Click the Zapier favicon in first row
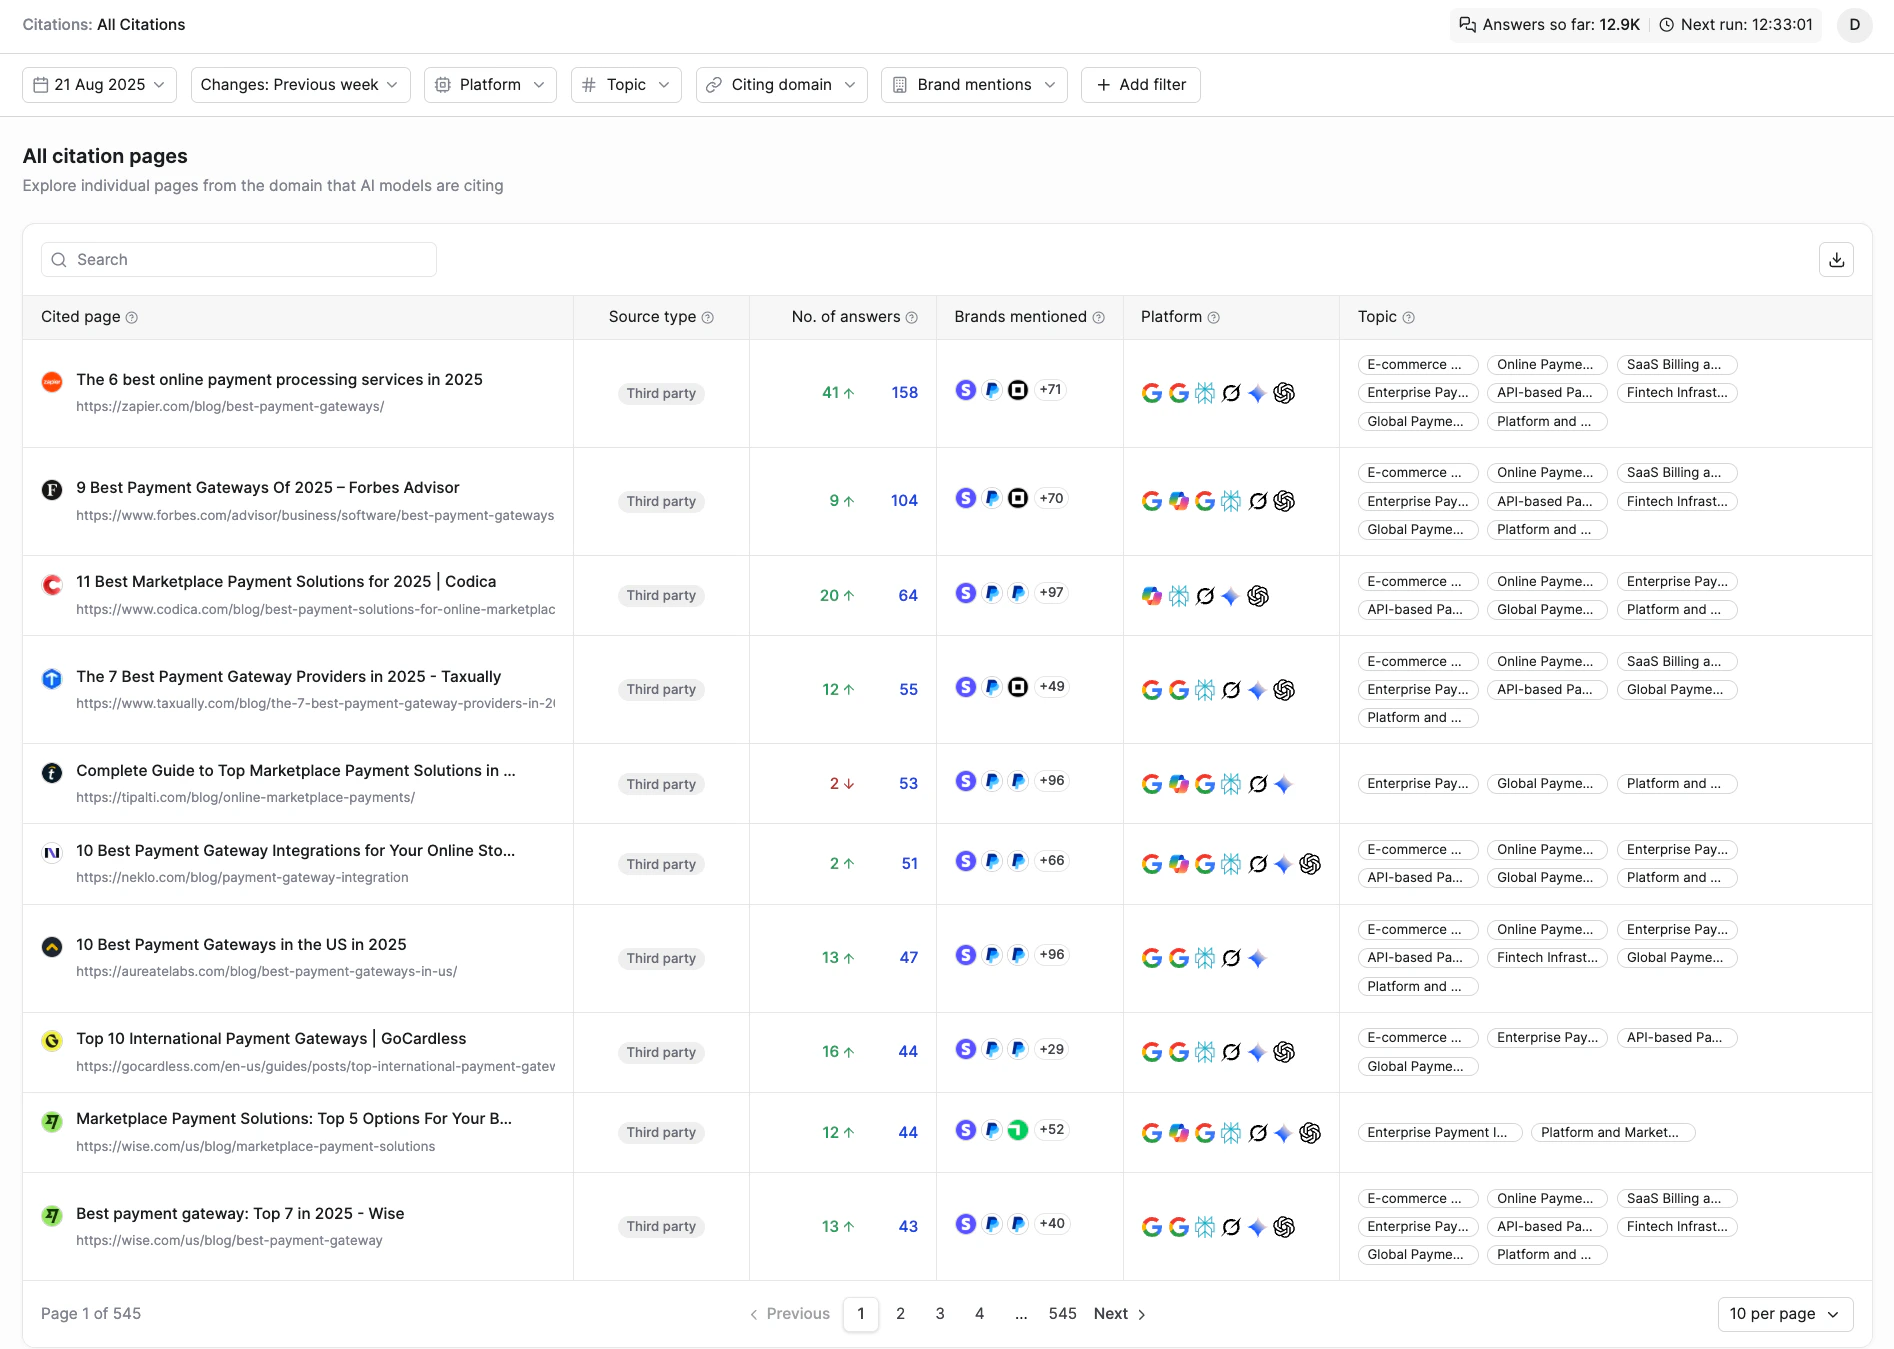This screenshot has height=1349, width=1894. coord(52,382)
